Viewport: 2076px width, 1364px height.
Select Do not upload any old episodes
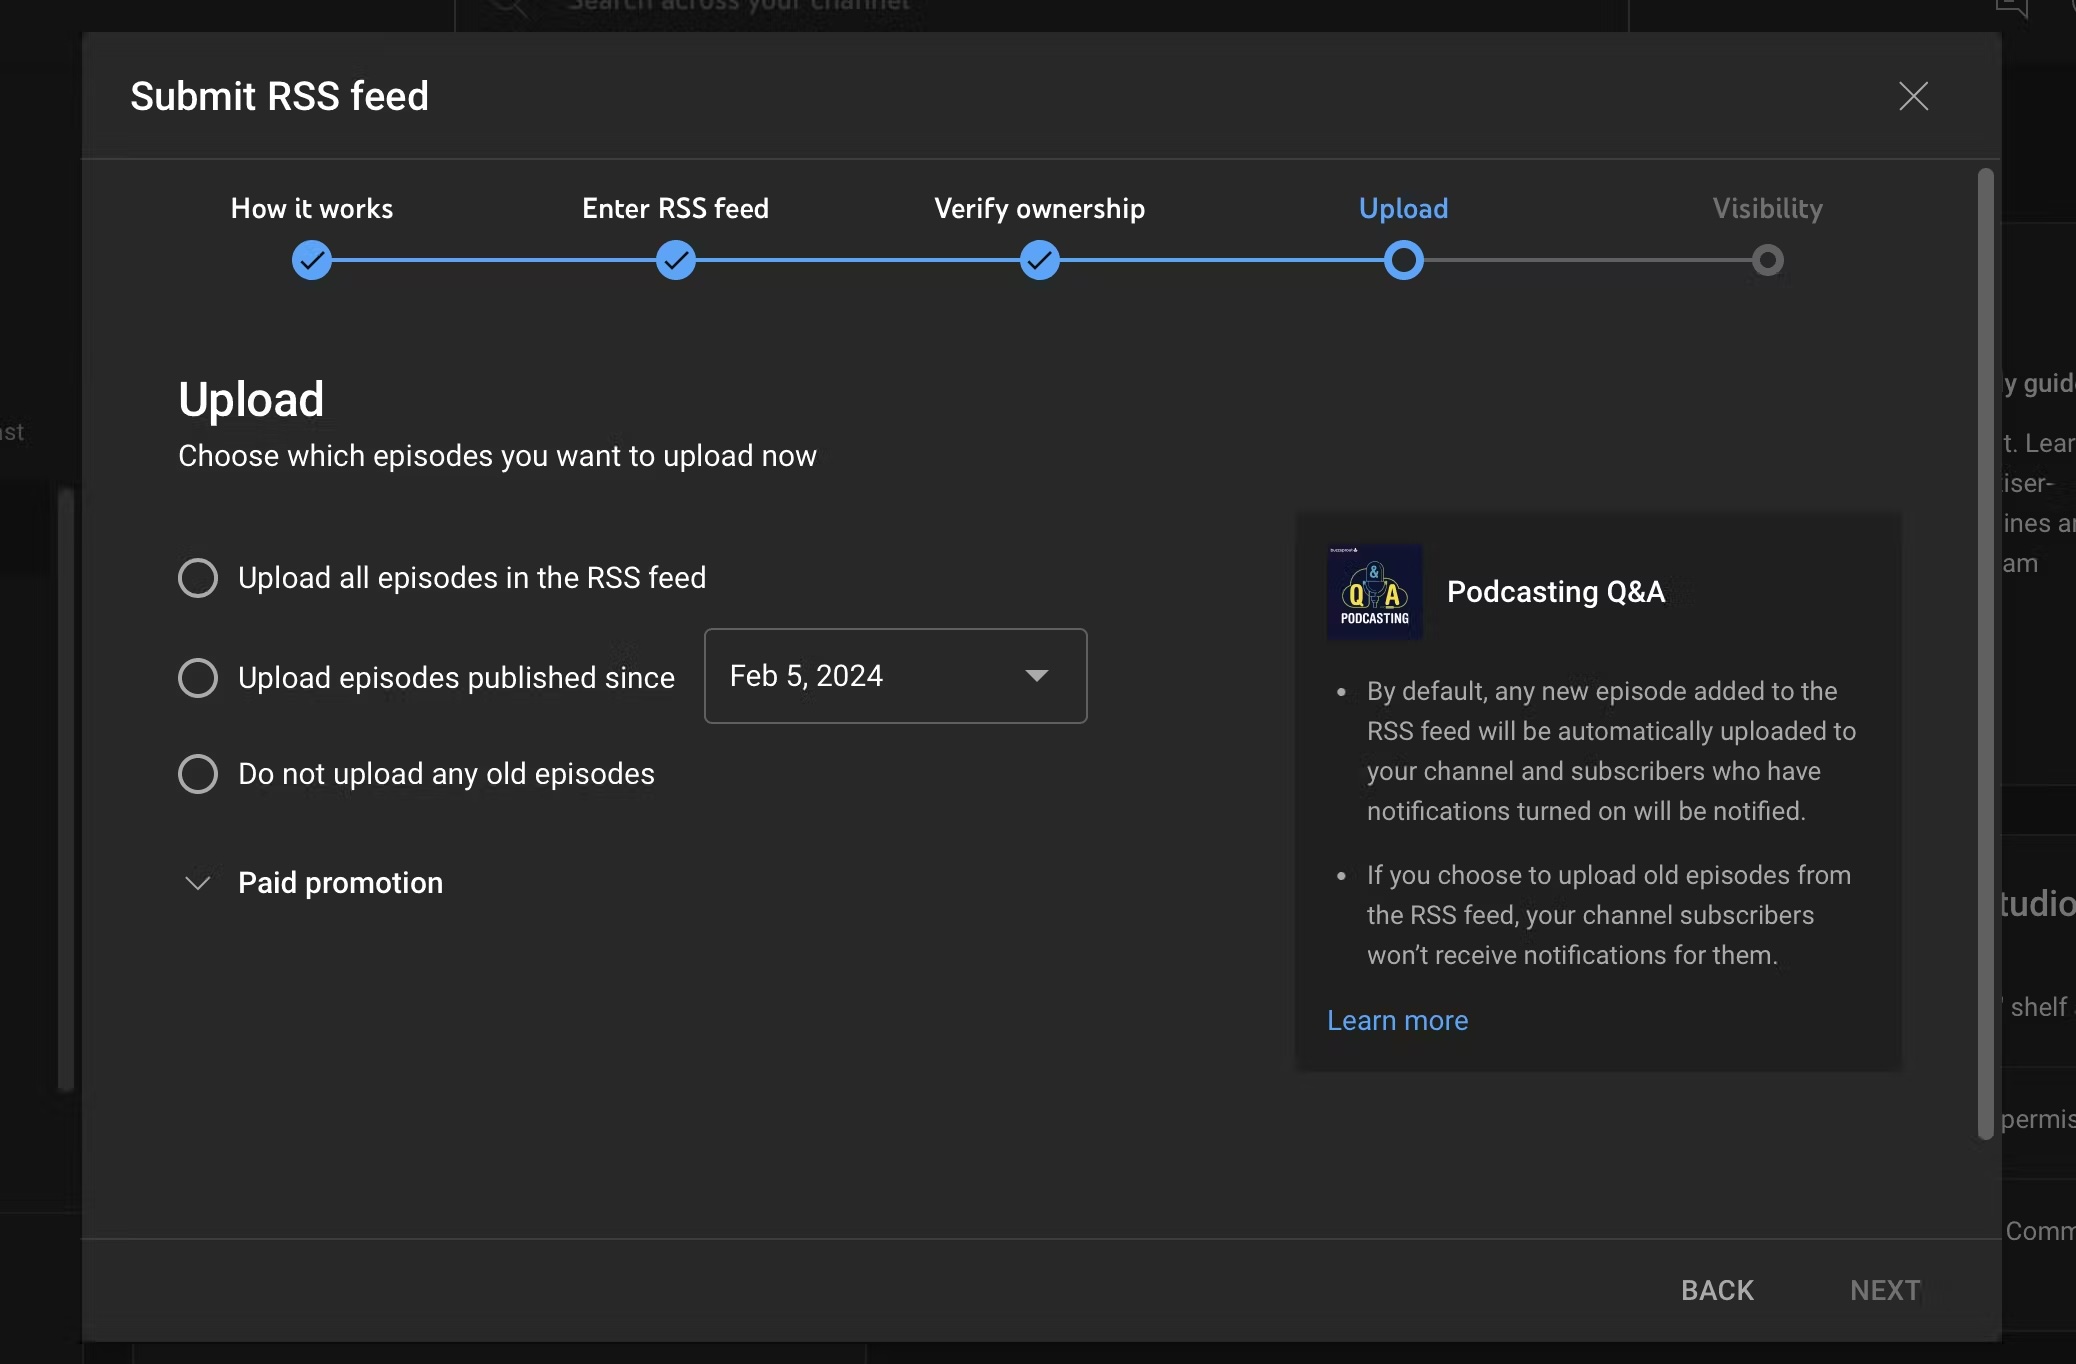(198, 774)
